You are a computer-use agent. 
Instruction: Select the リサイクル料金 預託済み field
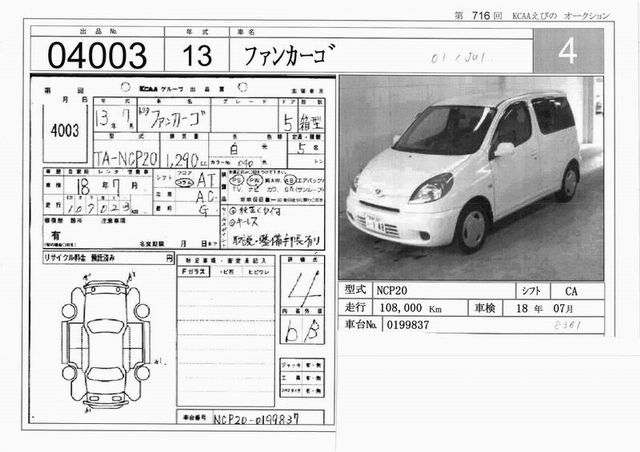[108, 258]
